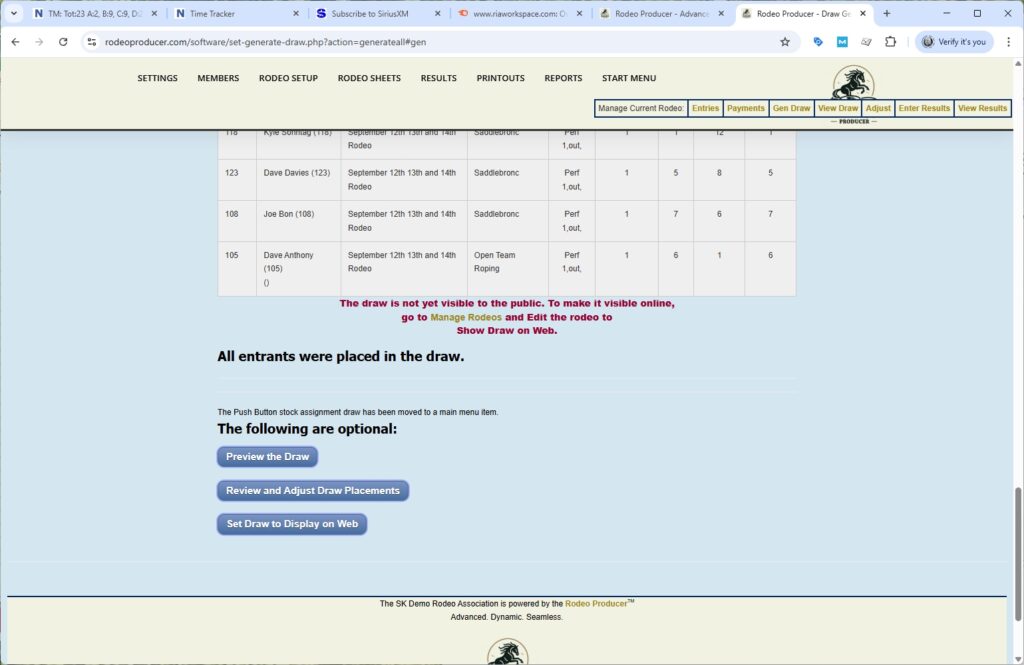Open Enter Results from the rodeo toolbar
This screenshot has width=1024, height=665.
(923, 108)
